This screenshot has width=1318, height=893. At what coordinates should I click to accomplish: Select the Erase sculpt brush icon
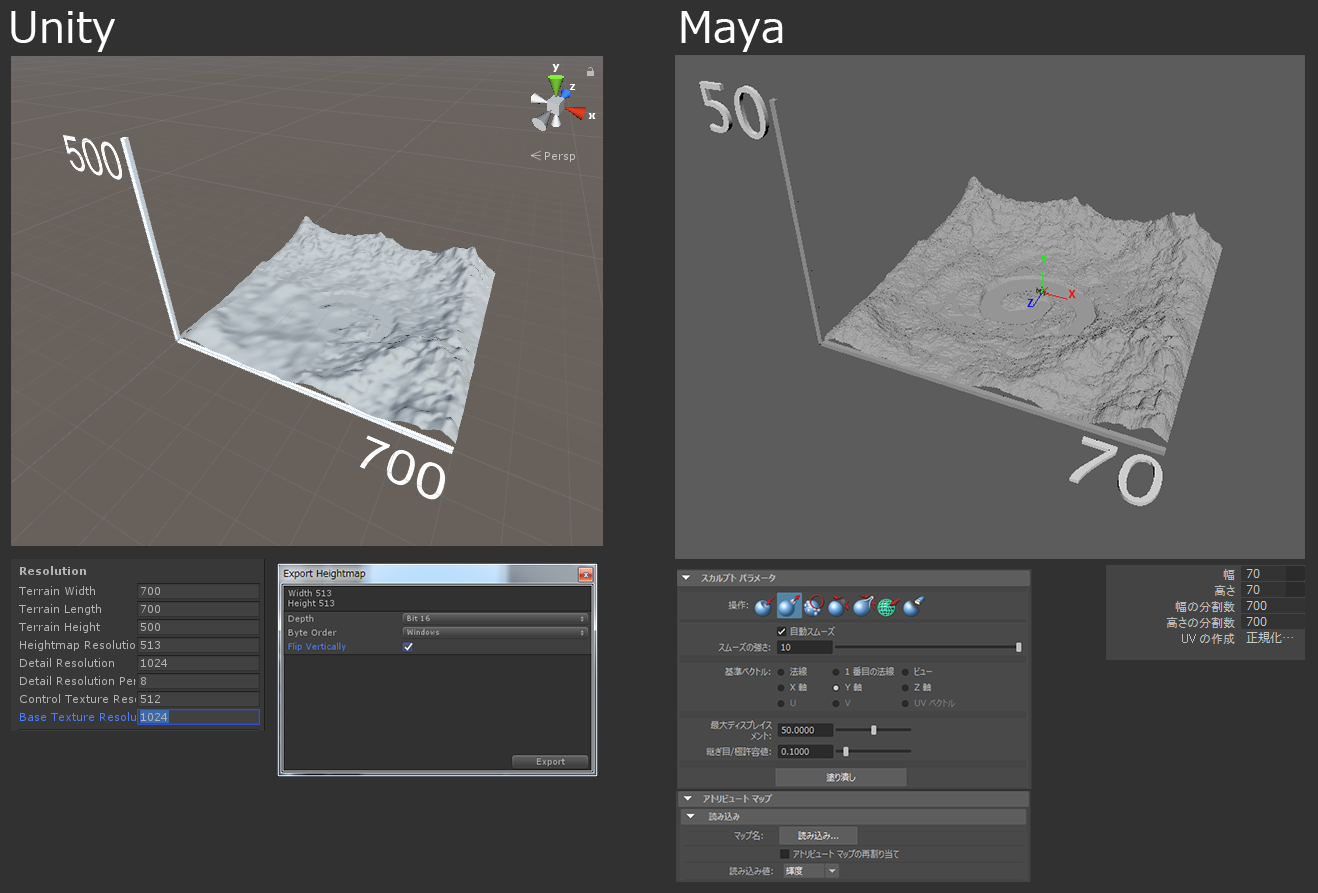[x=911, y=606]
